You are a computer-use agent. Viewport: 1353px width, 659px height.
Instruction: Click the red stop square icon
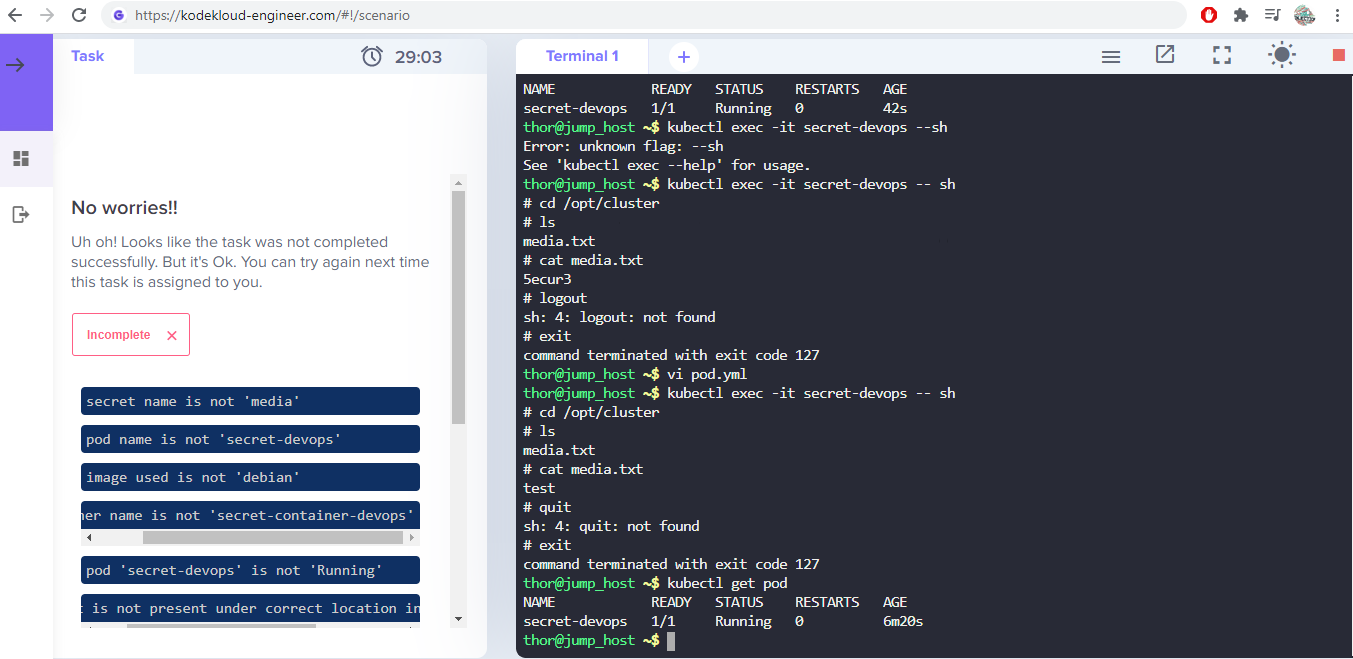(1339, 55)
